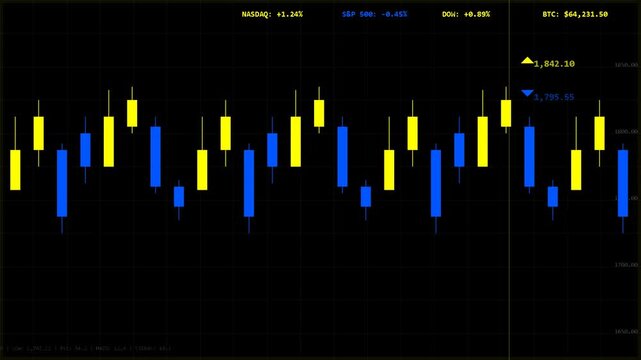Open the DOW +0.89% ticker
Screen dimensions: 641x360
(466, 14)
